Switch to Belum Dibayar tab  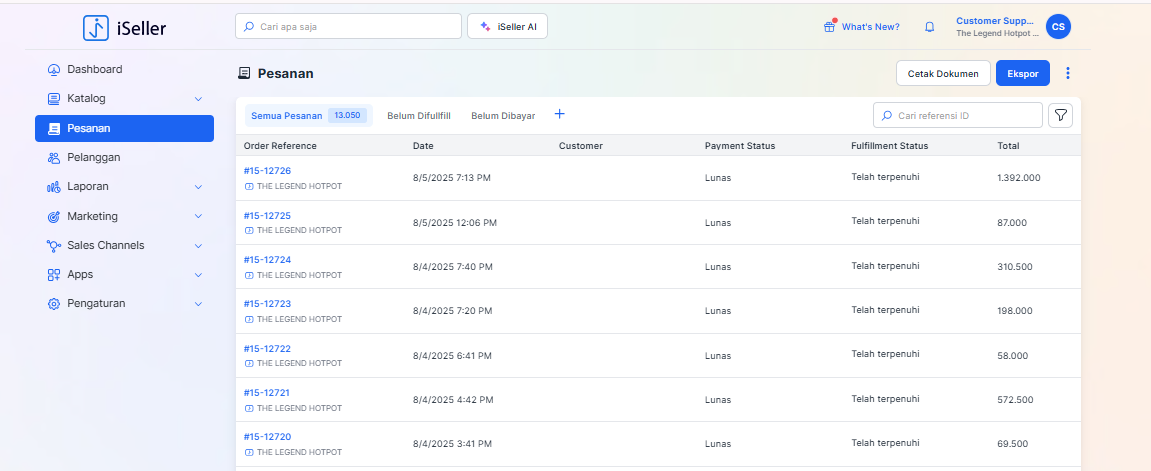click(503, 116)
